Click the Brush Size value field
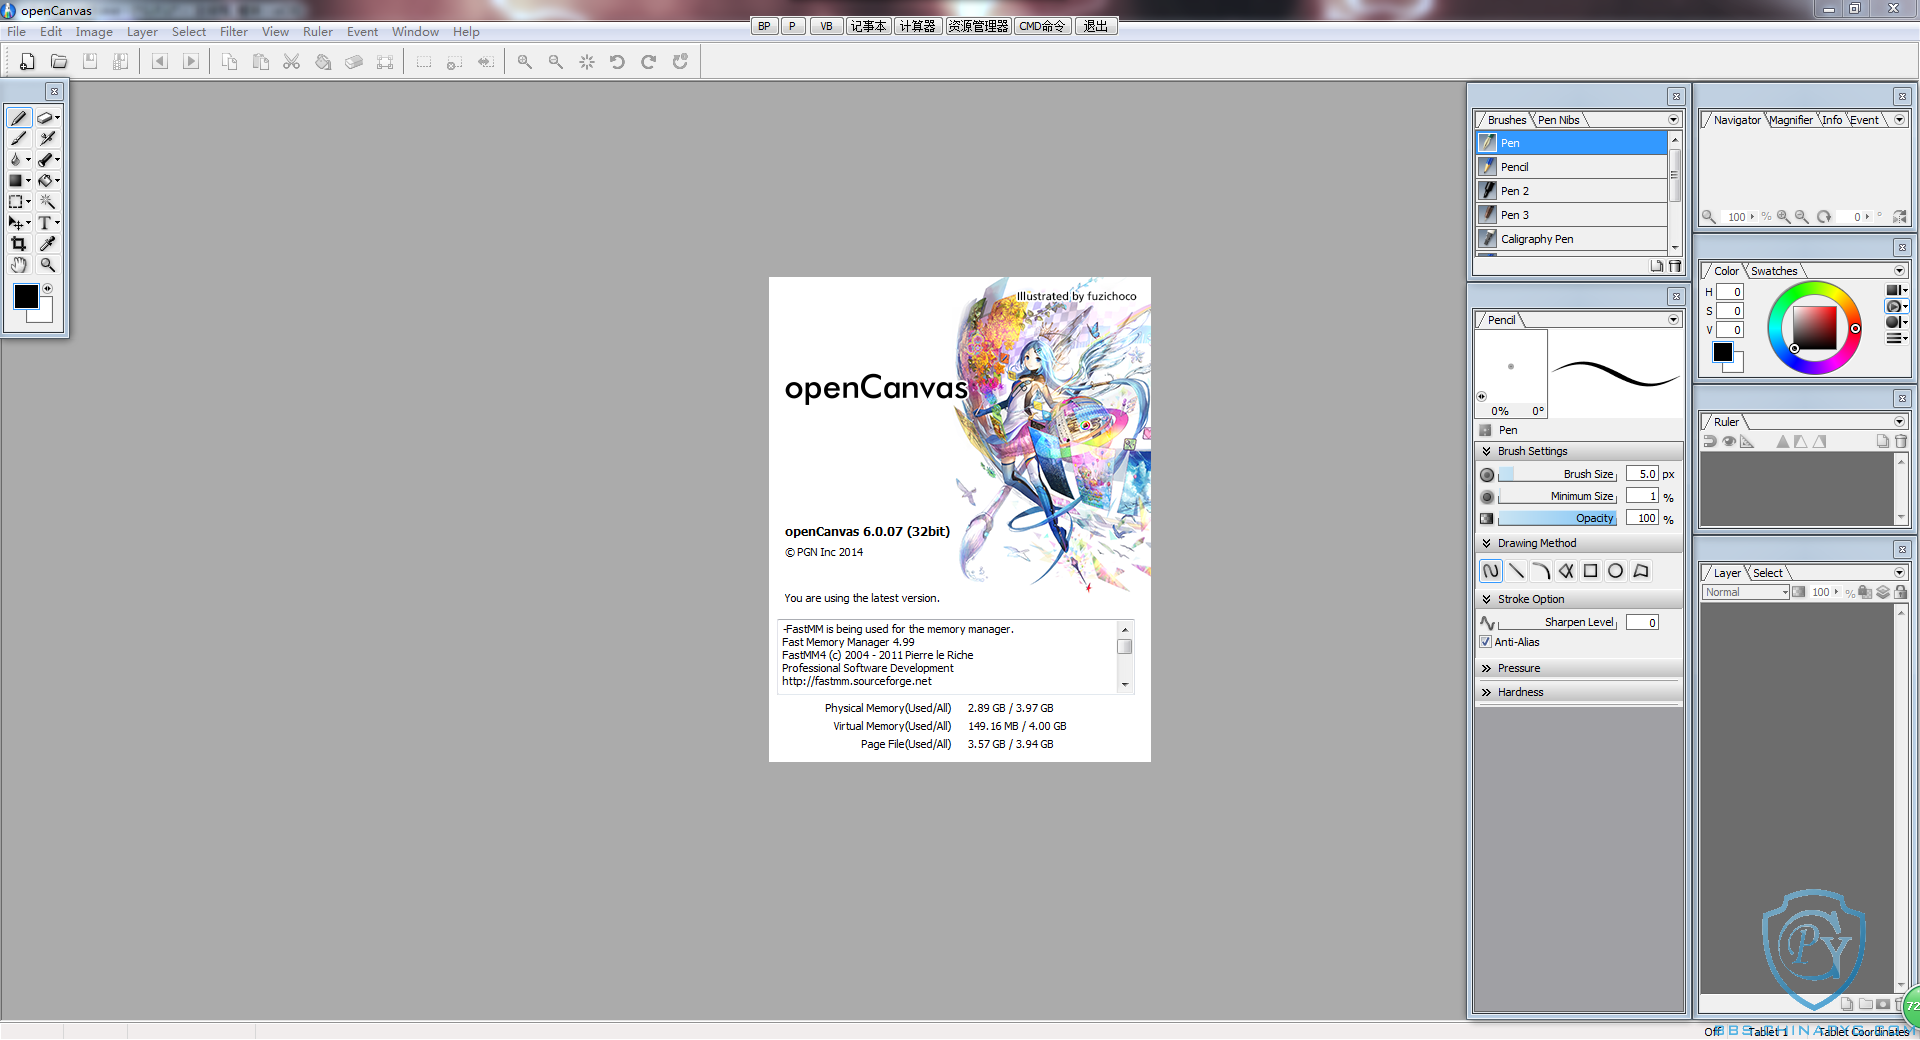 1642,474
